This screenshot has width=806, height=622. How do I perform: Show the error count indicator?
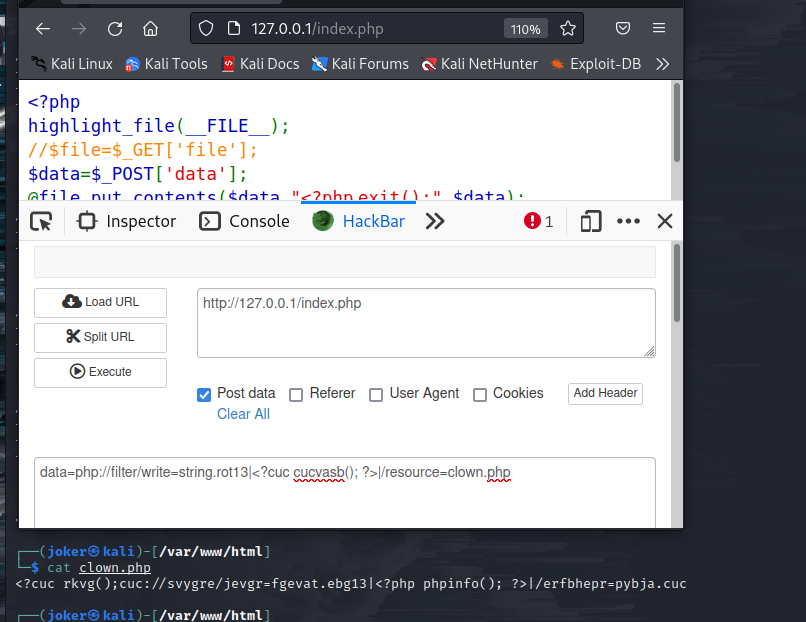(538, 222)
